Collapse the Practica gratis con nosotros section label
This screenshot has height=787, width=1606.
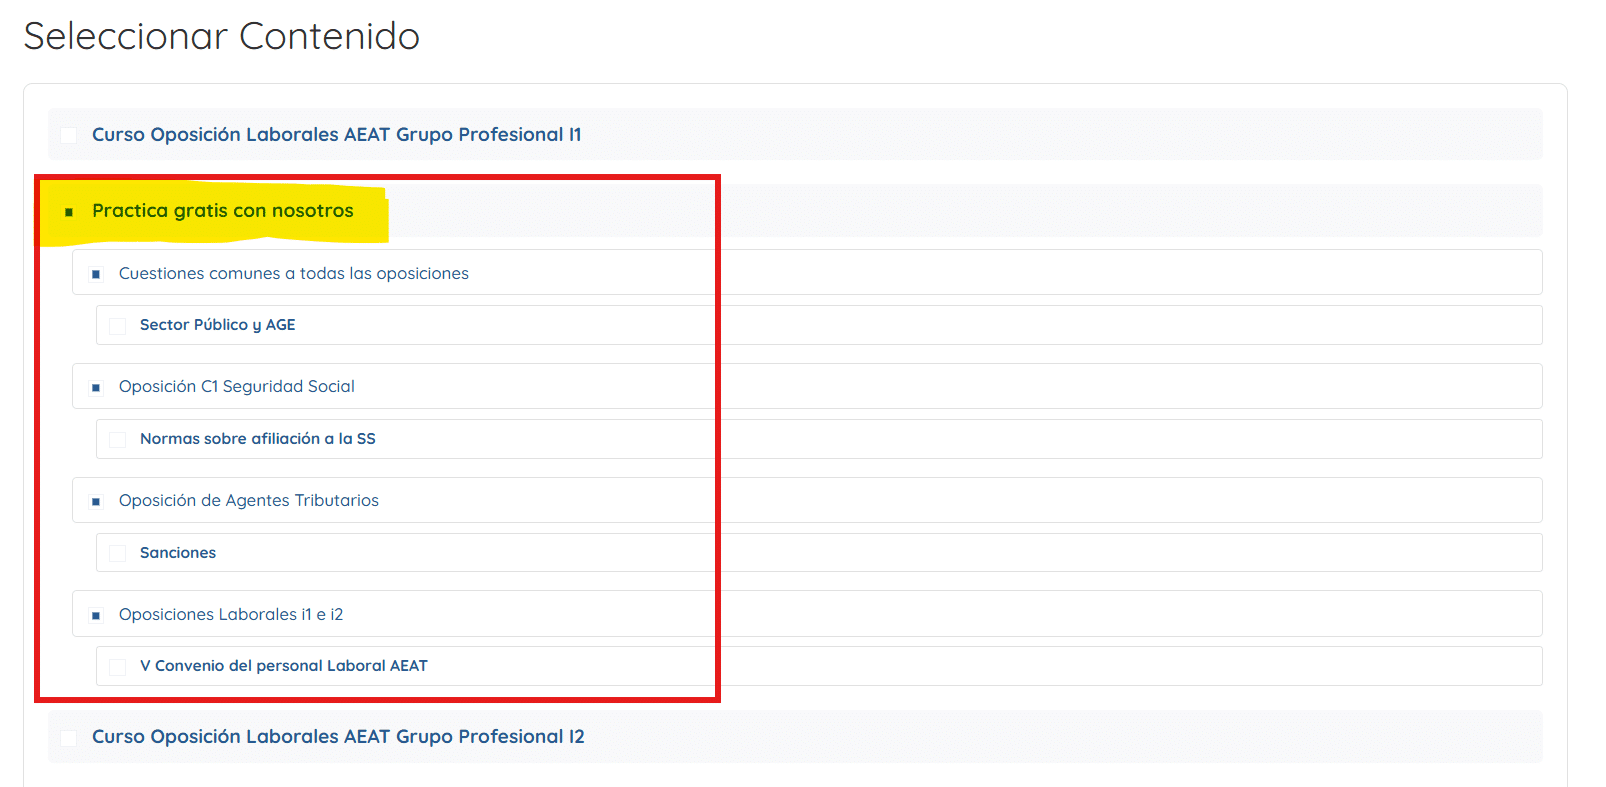[222, 211]
